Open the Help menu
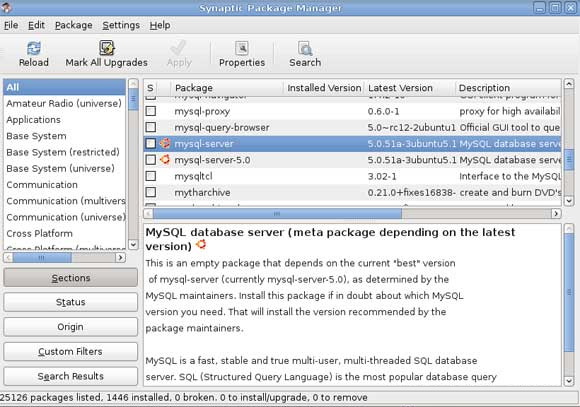580x407 pixels. (160, 25)
